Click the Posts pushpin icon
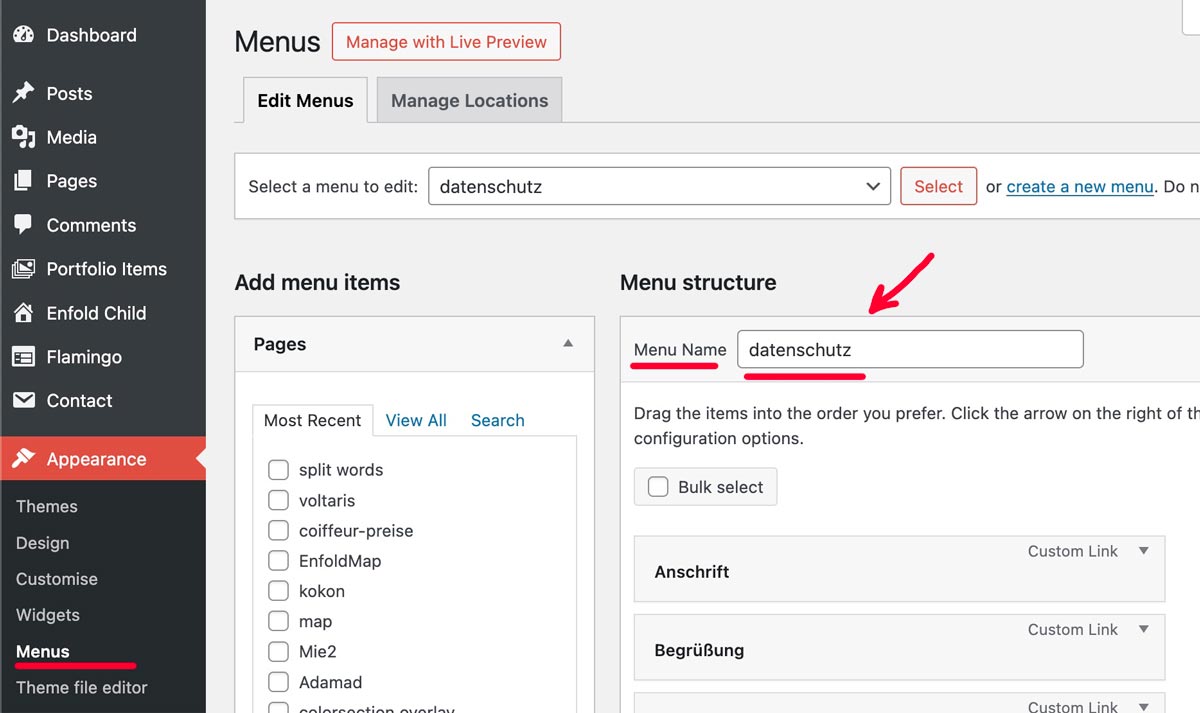Screen dimensions: 1200x713 (23, 93)
